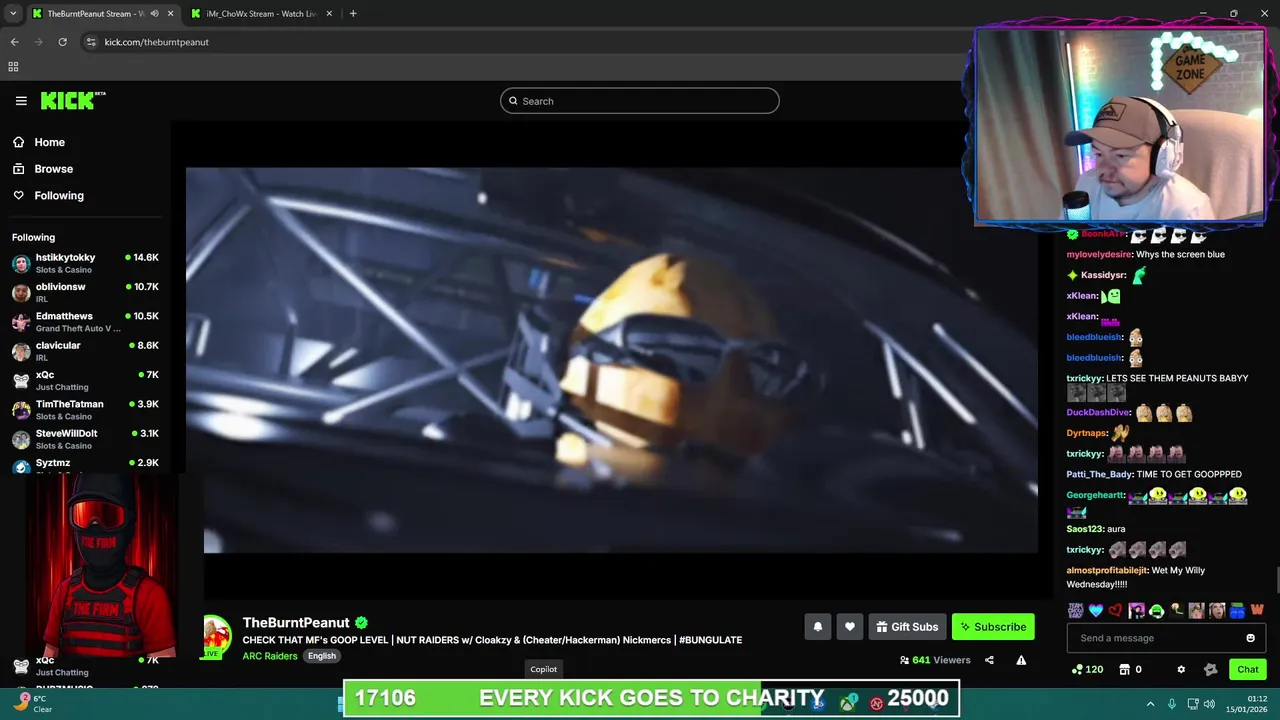Click the green channel points icon
This screenshot has height=720, width=1280.
[1077, 669]
